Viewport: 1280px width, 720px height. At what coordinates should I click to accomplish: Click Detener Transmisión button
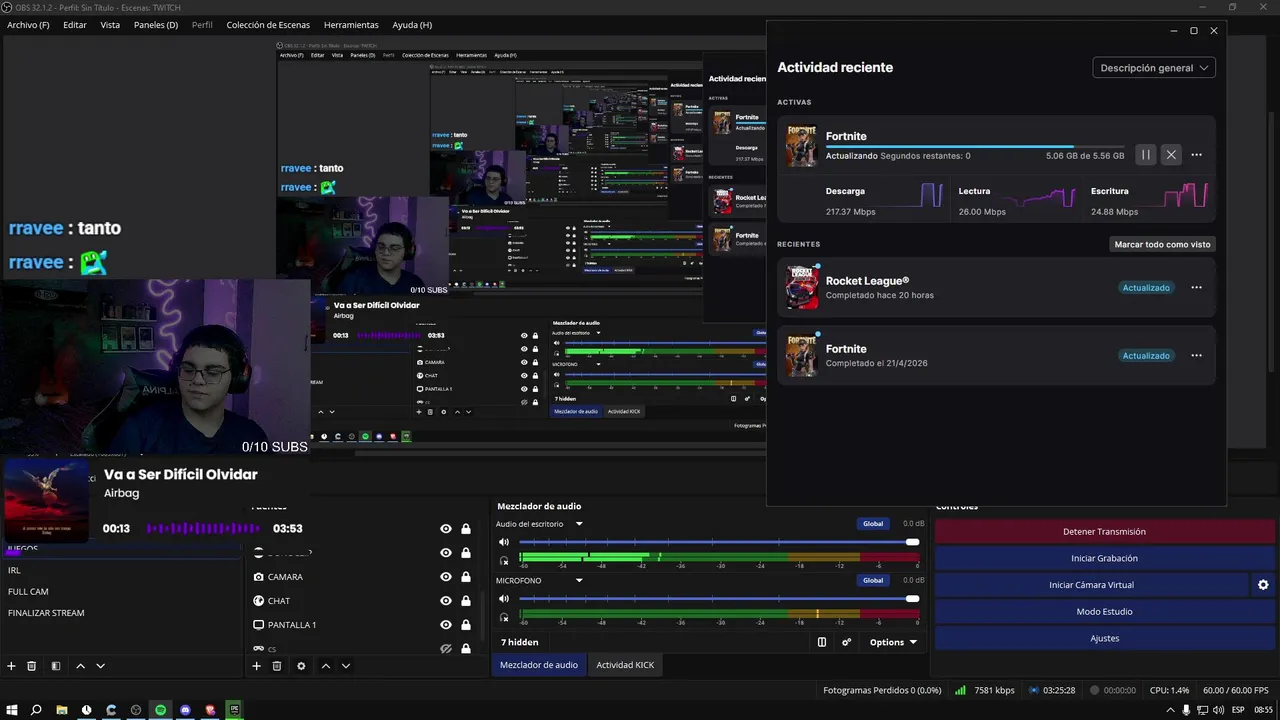1104,532
